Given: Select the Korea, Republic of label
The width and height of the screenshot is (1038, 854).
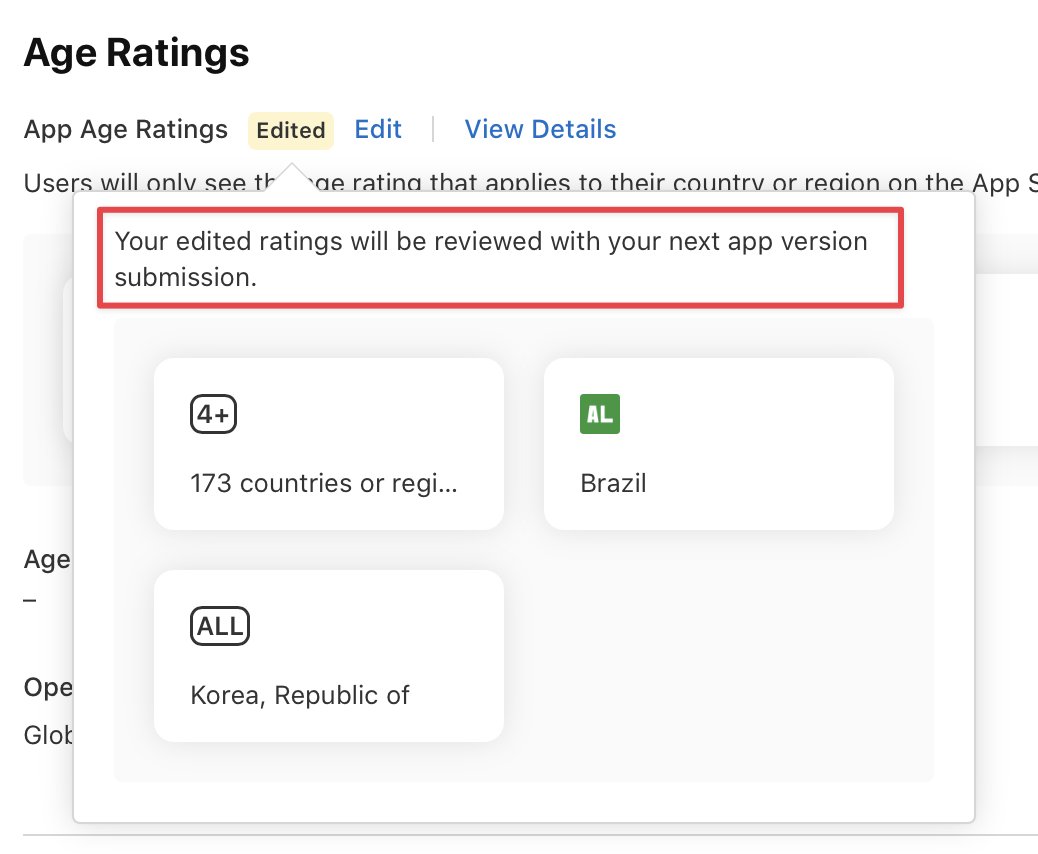Looking at the screenshot, I should pyautogui.click(x=300, y=695).
